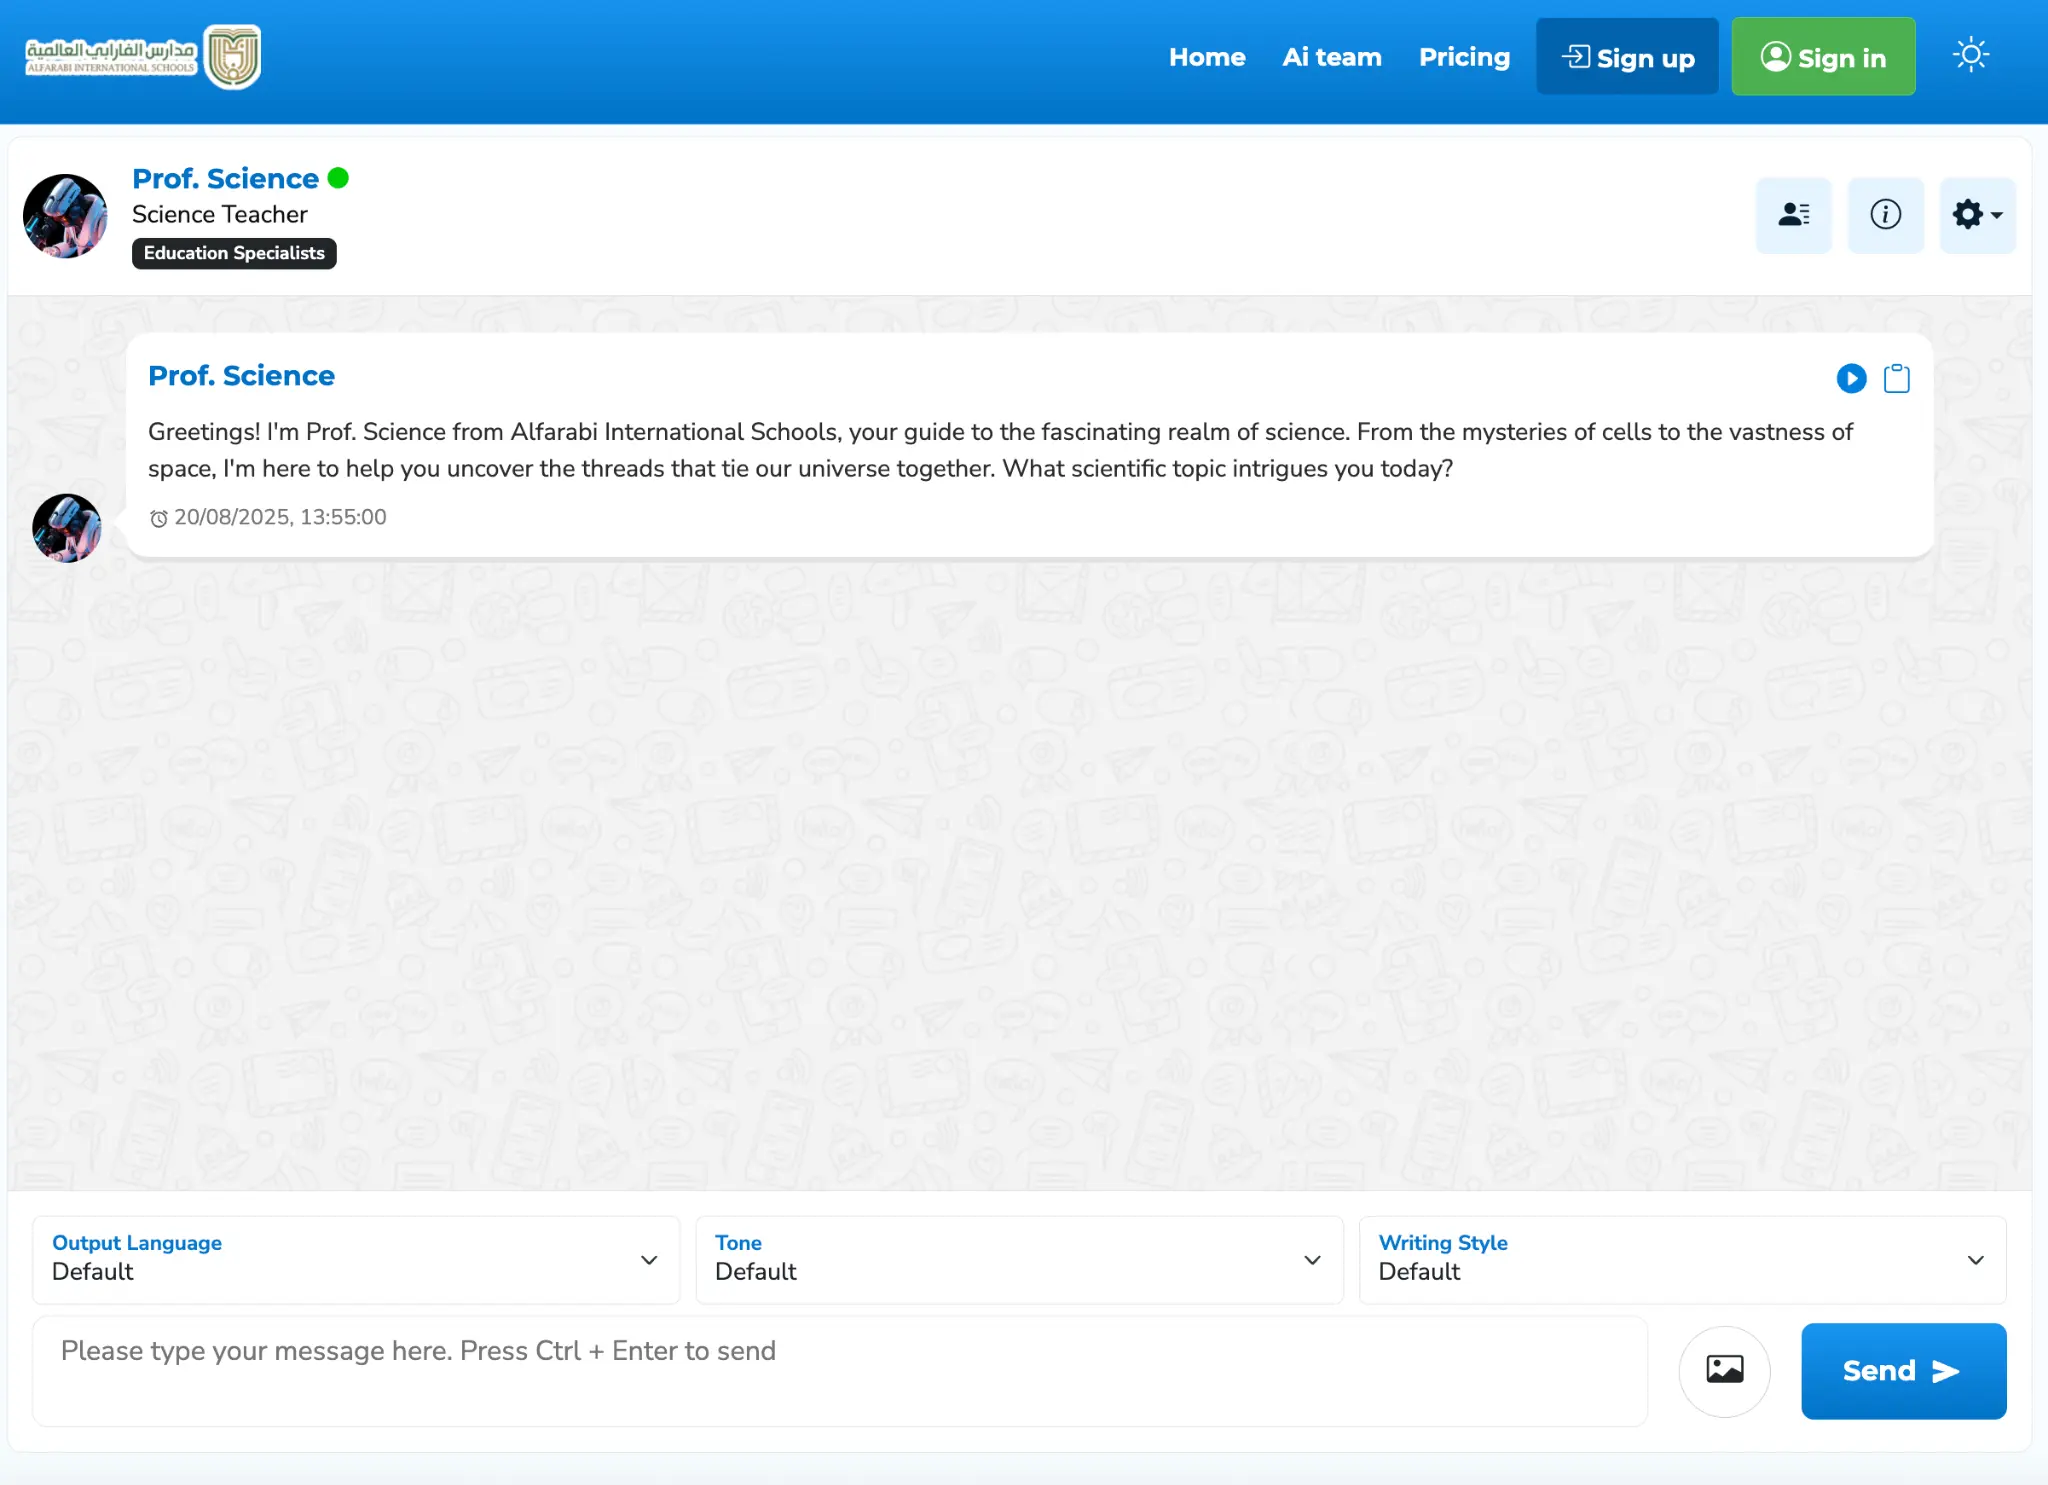Click the image upload icon

[x=1724, y=1369]
